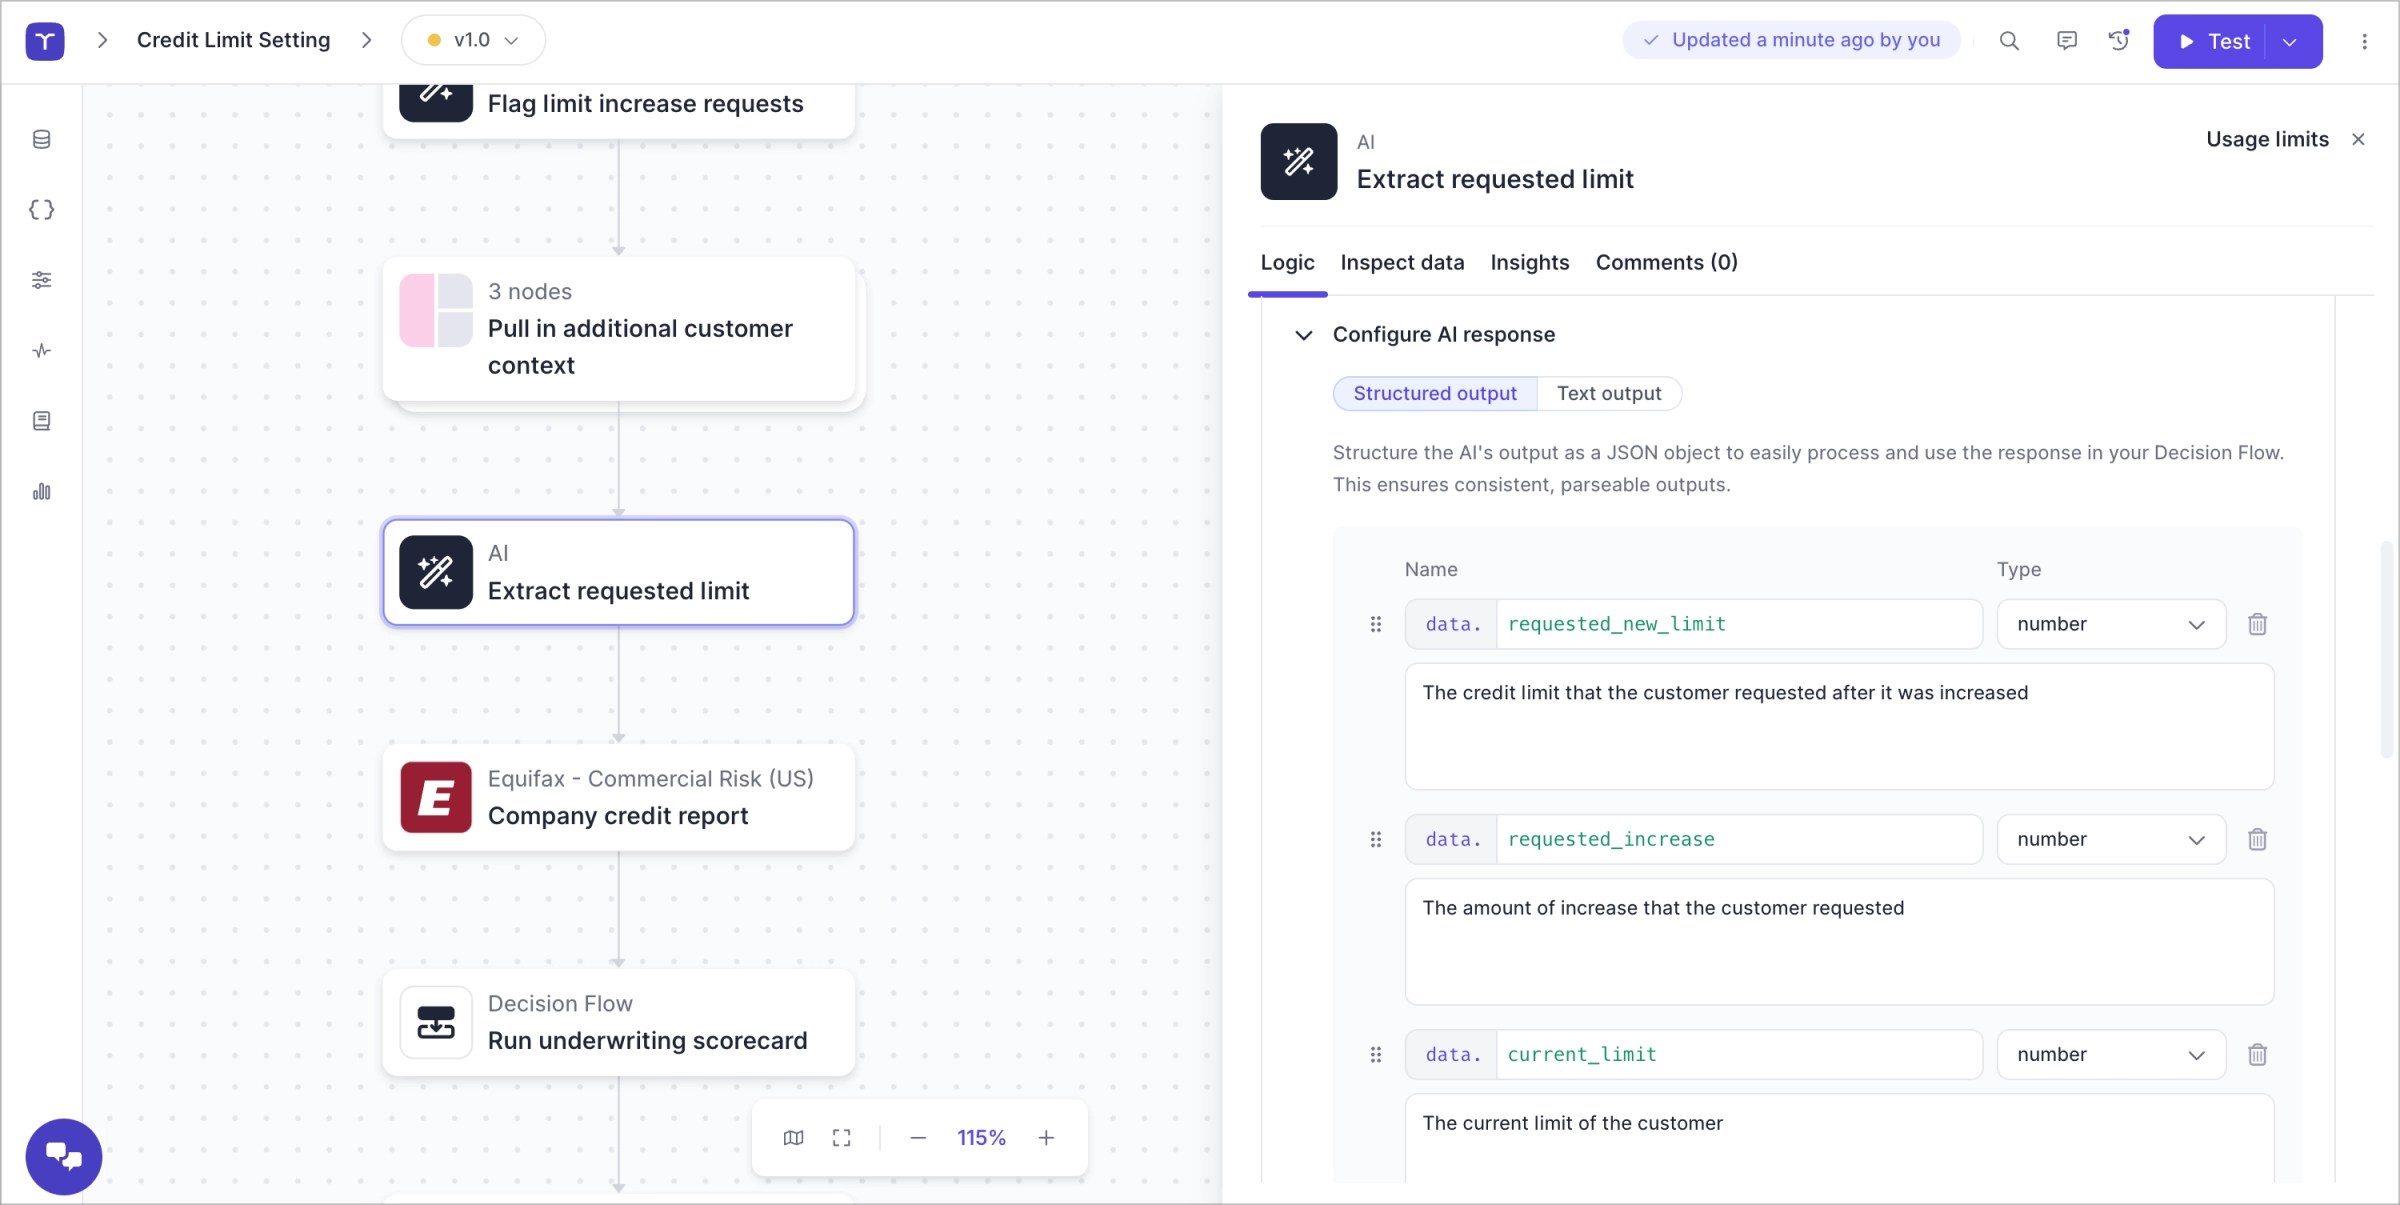This screenshot has height=1205, width=2400.
Task: Switch to Text output mode
Action: [x=1608, y=394]
